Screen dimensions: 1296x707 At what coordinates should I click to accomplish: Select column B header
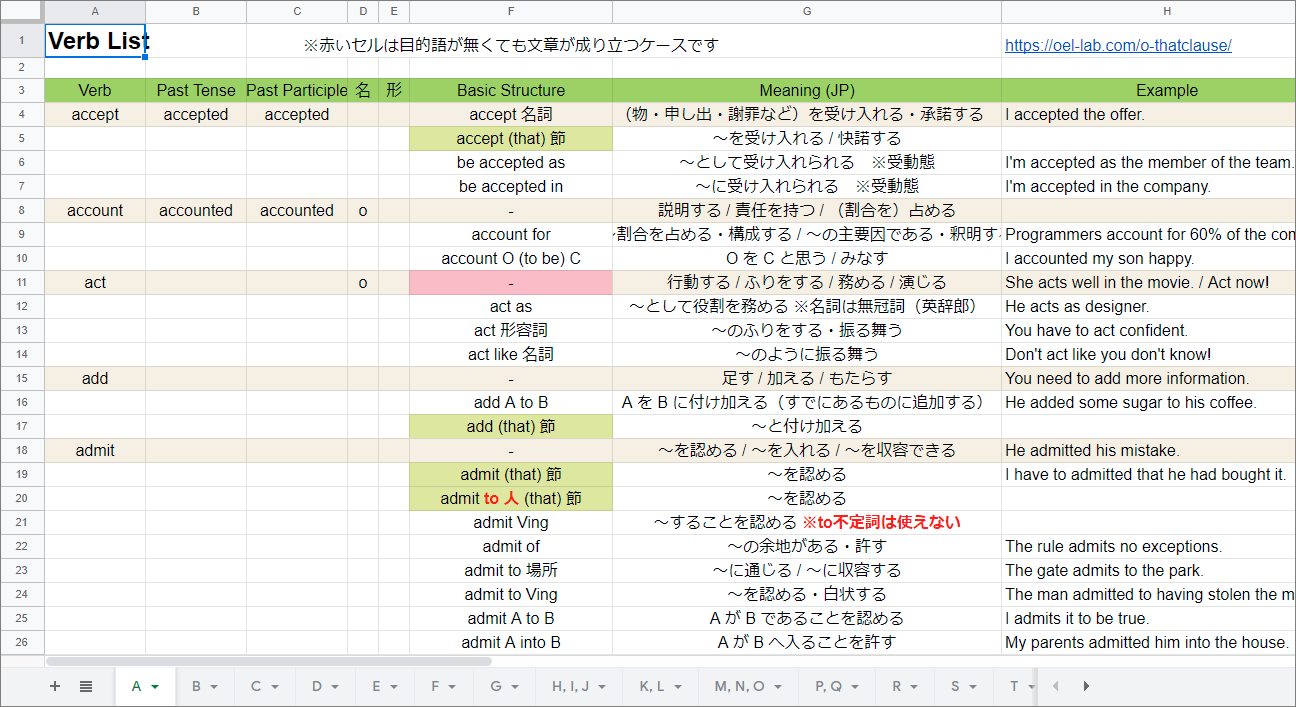point(196,11)
